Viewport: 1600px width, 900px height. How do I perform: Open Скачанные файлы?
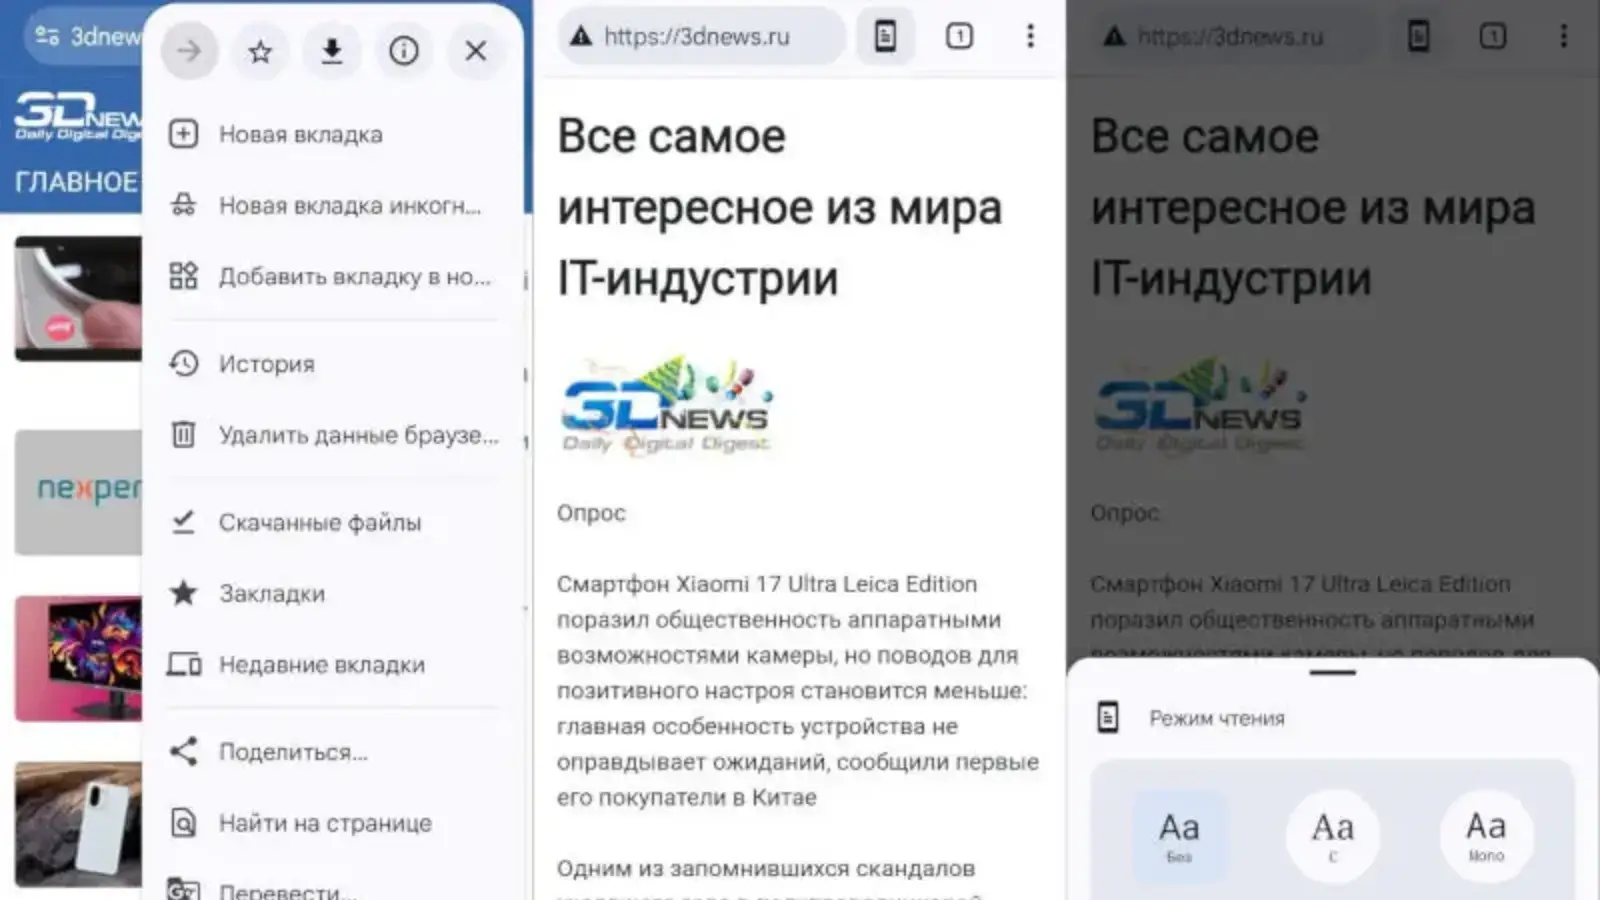click(320, 522)
